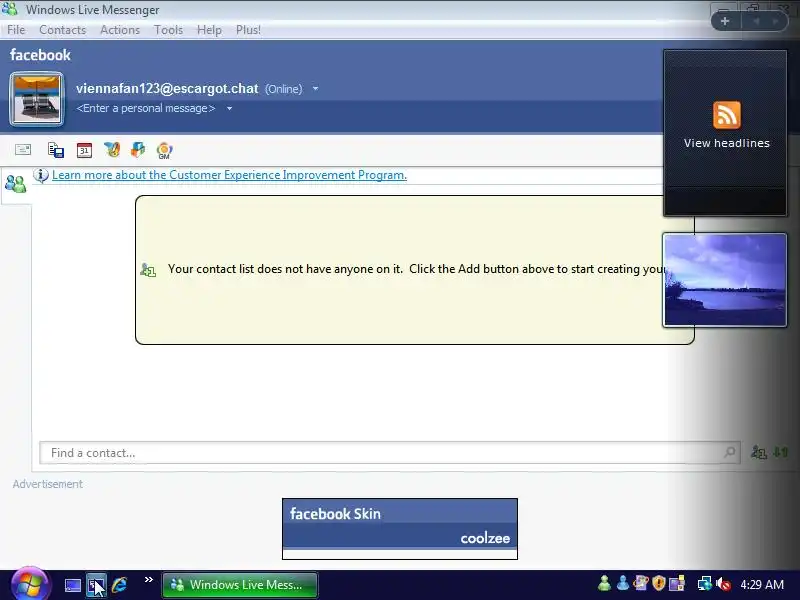
Task: Open the Help menu
Action: [209, 30]
